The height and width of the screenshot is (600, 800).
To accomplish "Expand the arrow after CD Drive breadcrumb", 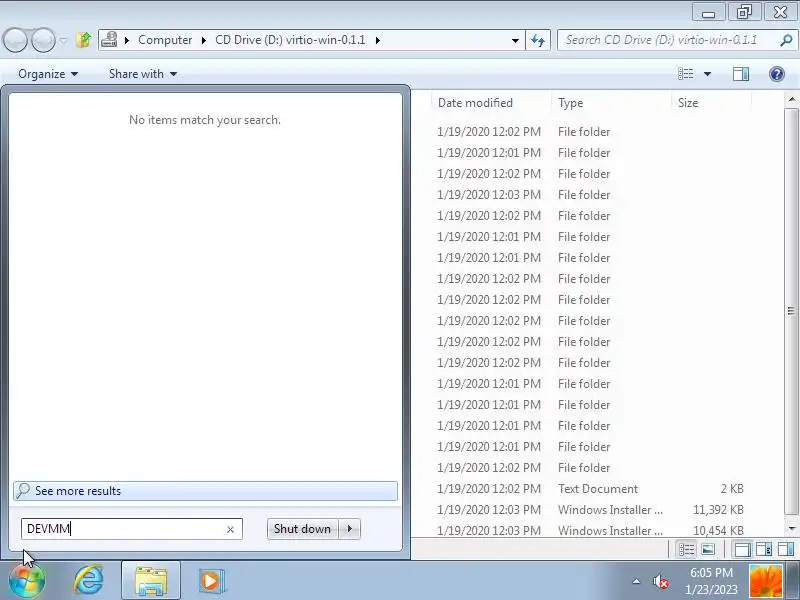I will 378,40.
